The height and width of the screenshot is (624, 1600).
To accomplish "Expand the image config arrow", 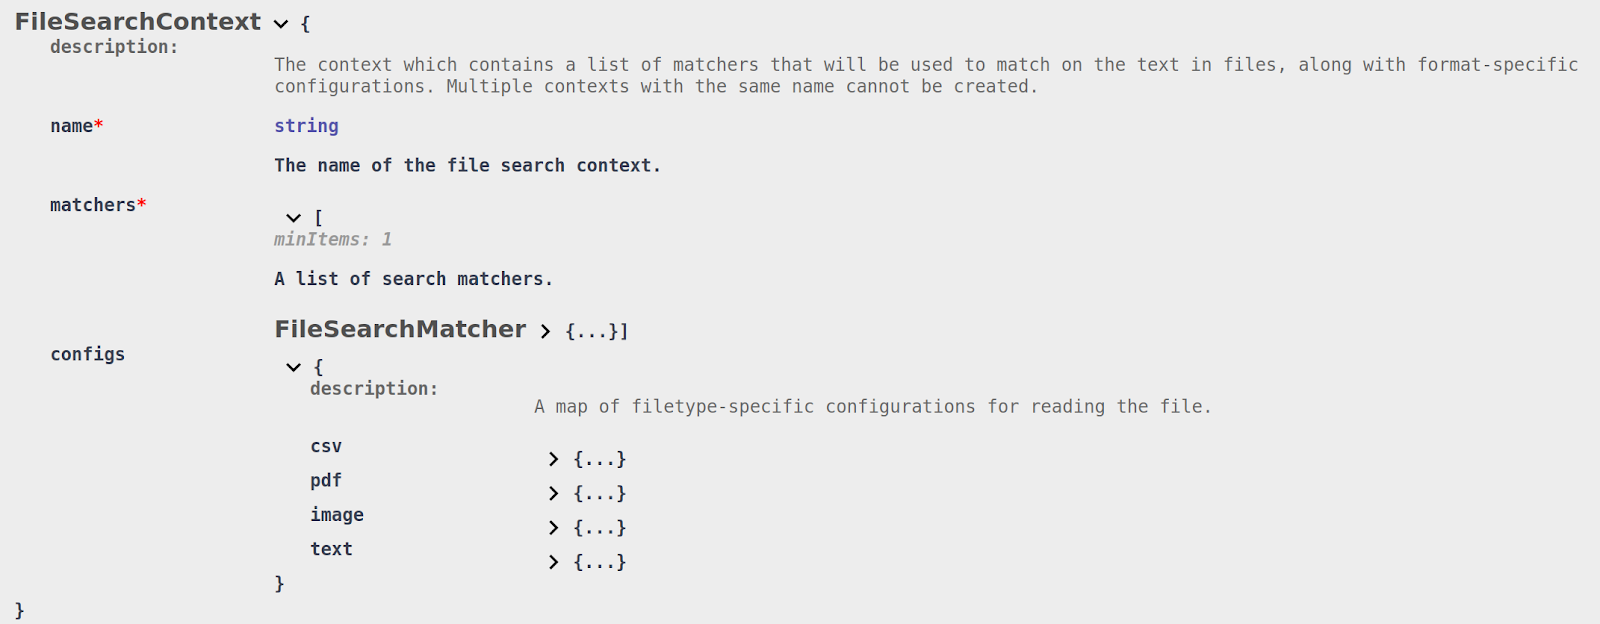I will [553, 527].
